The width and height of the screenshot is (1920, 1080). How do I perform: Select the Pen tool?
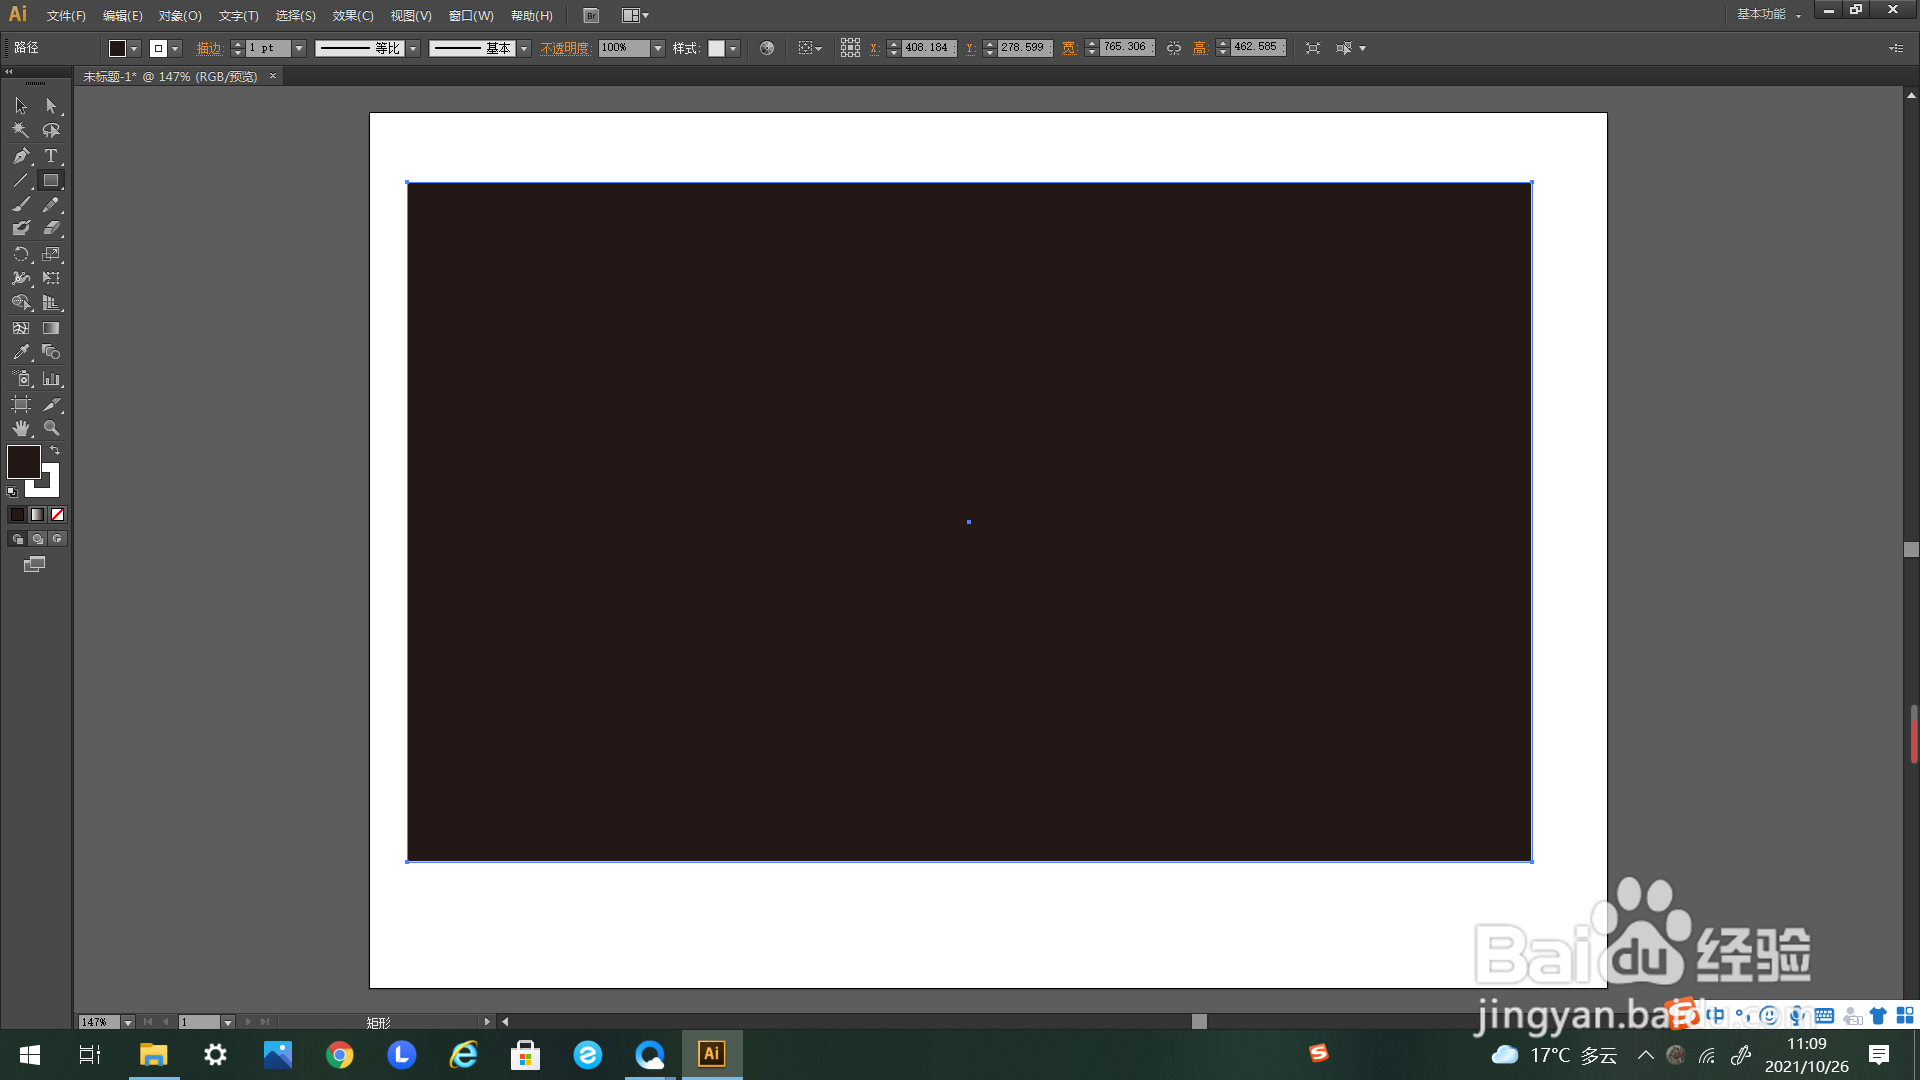point(21,156)
